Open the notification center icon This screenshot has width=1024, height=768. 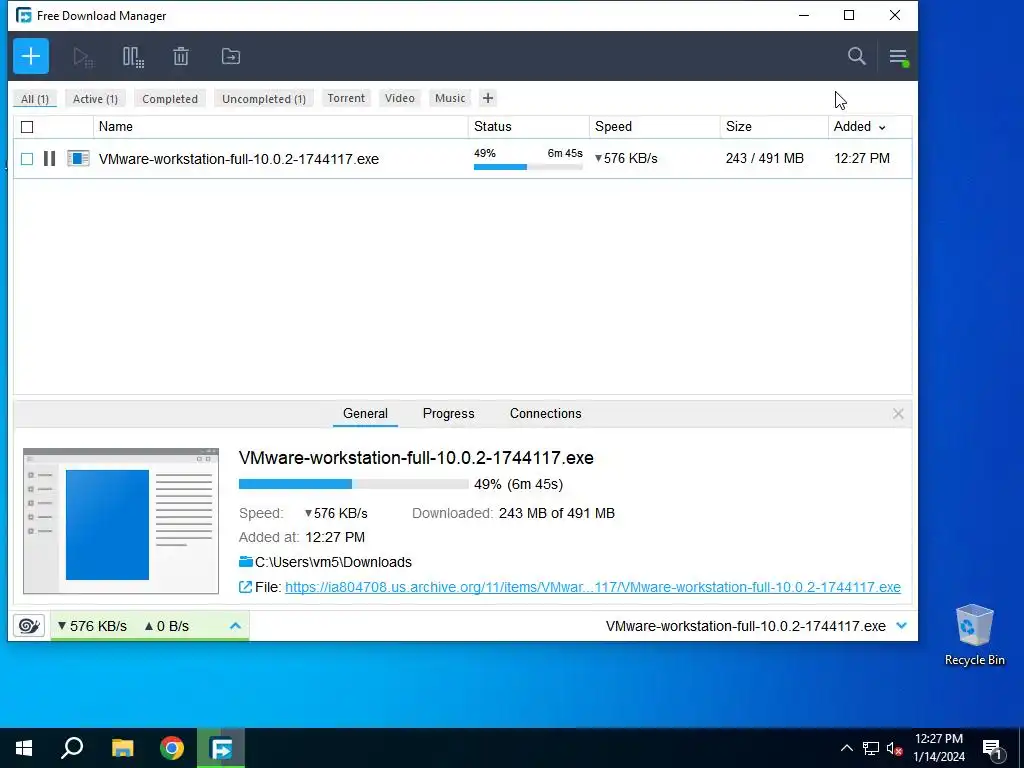pyautogui.click(x=992, y=750)
